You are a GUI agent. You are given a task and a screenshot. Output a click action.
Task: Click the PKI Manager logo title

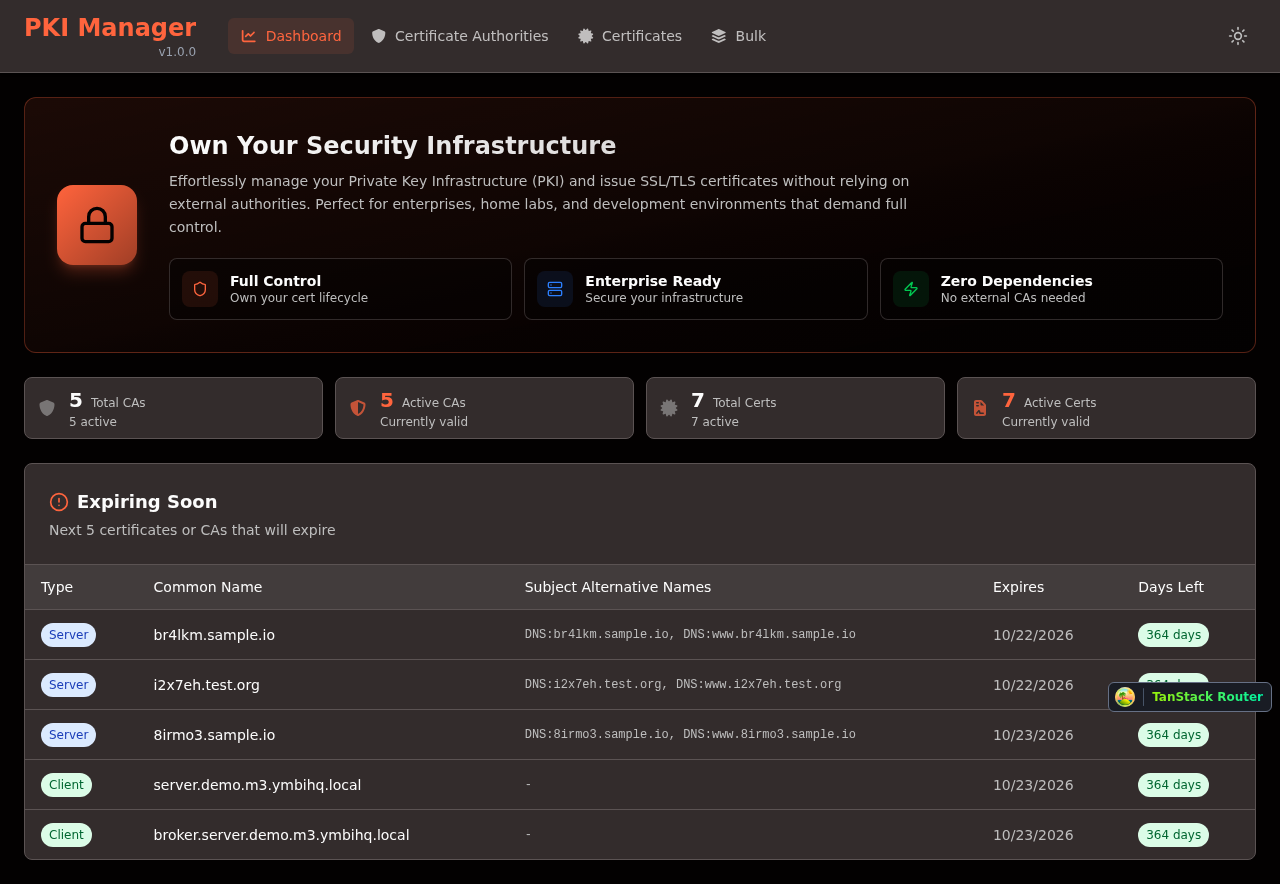point(110,28)
